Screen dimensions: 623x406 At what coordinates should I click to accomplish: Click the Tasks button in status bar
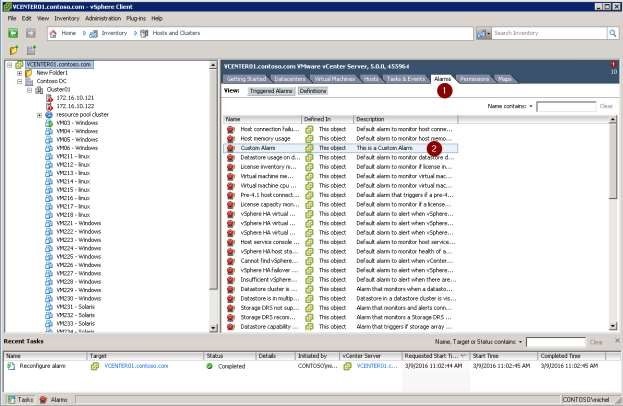20,399
